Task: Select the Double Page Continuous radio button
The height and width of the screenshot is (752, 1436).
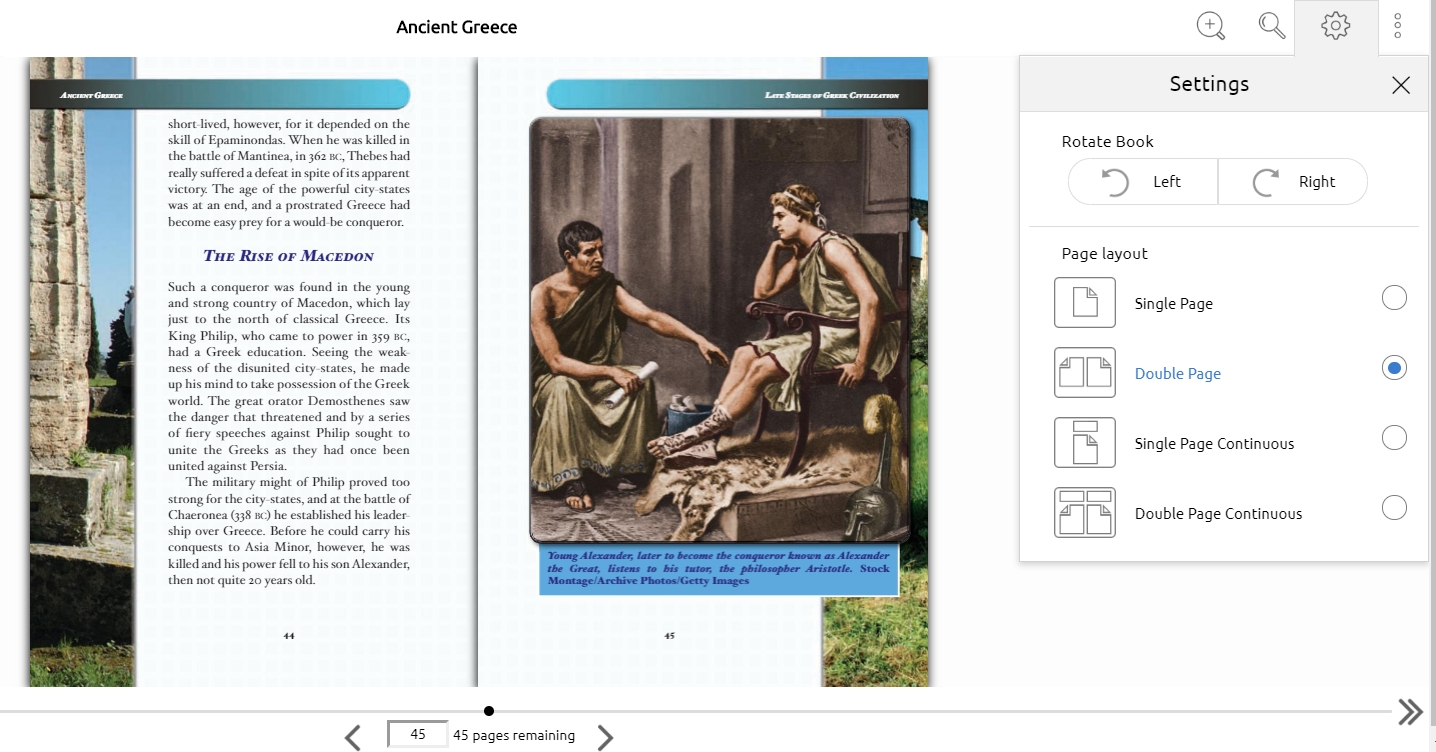Action: (x=1394, y=507)
